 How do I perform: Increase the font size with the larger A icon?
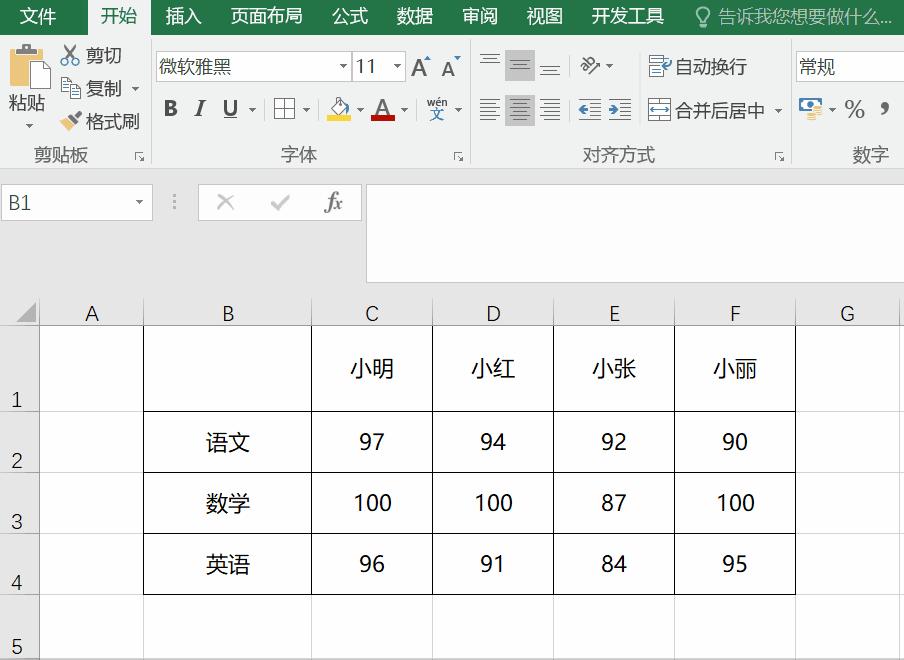[x=419, y=68]
